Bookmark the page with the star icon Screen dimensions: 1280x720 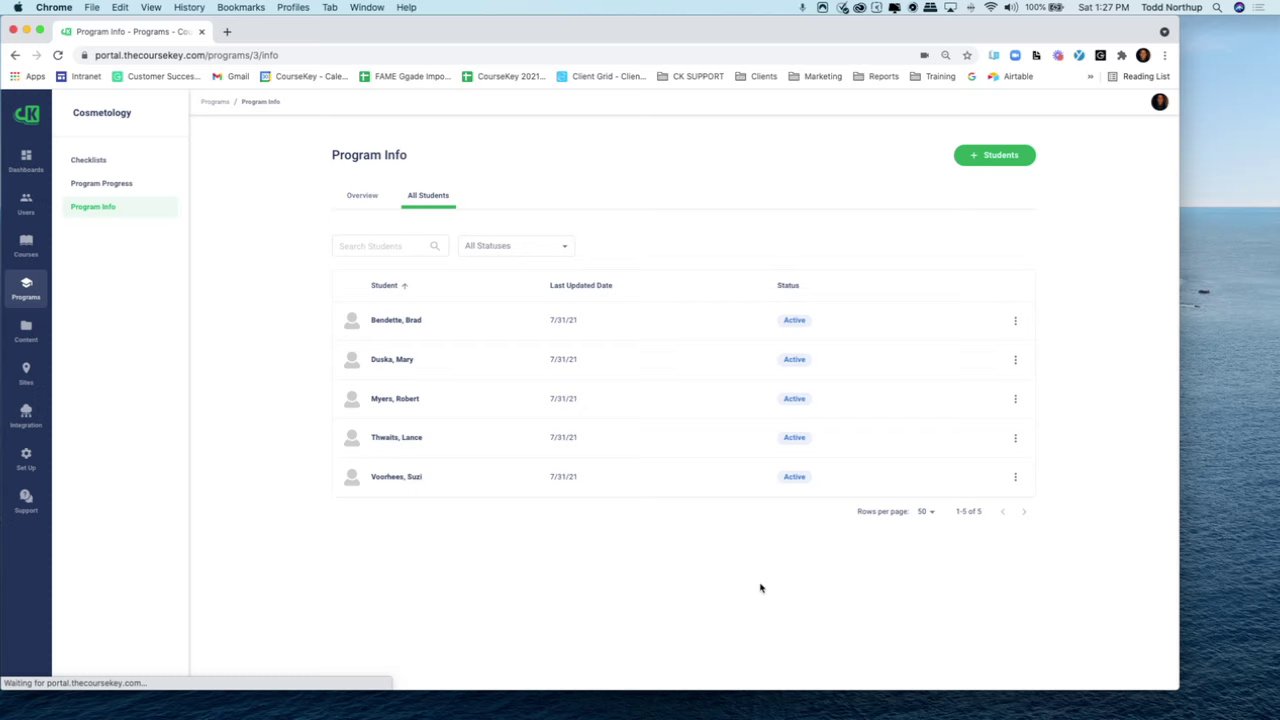967,55
